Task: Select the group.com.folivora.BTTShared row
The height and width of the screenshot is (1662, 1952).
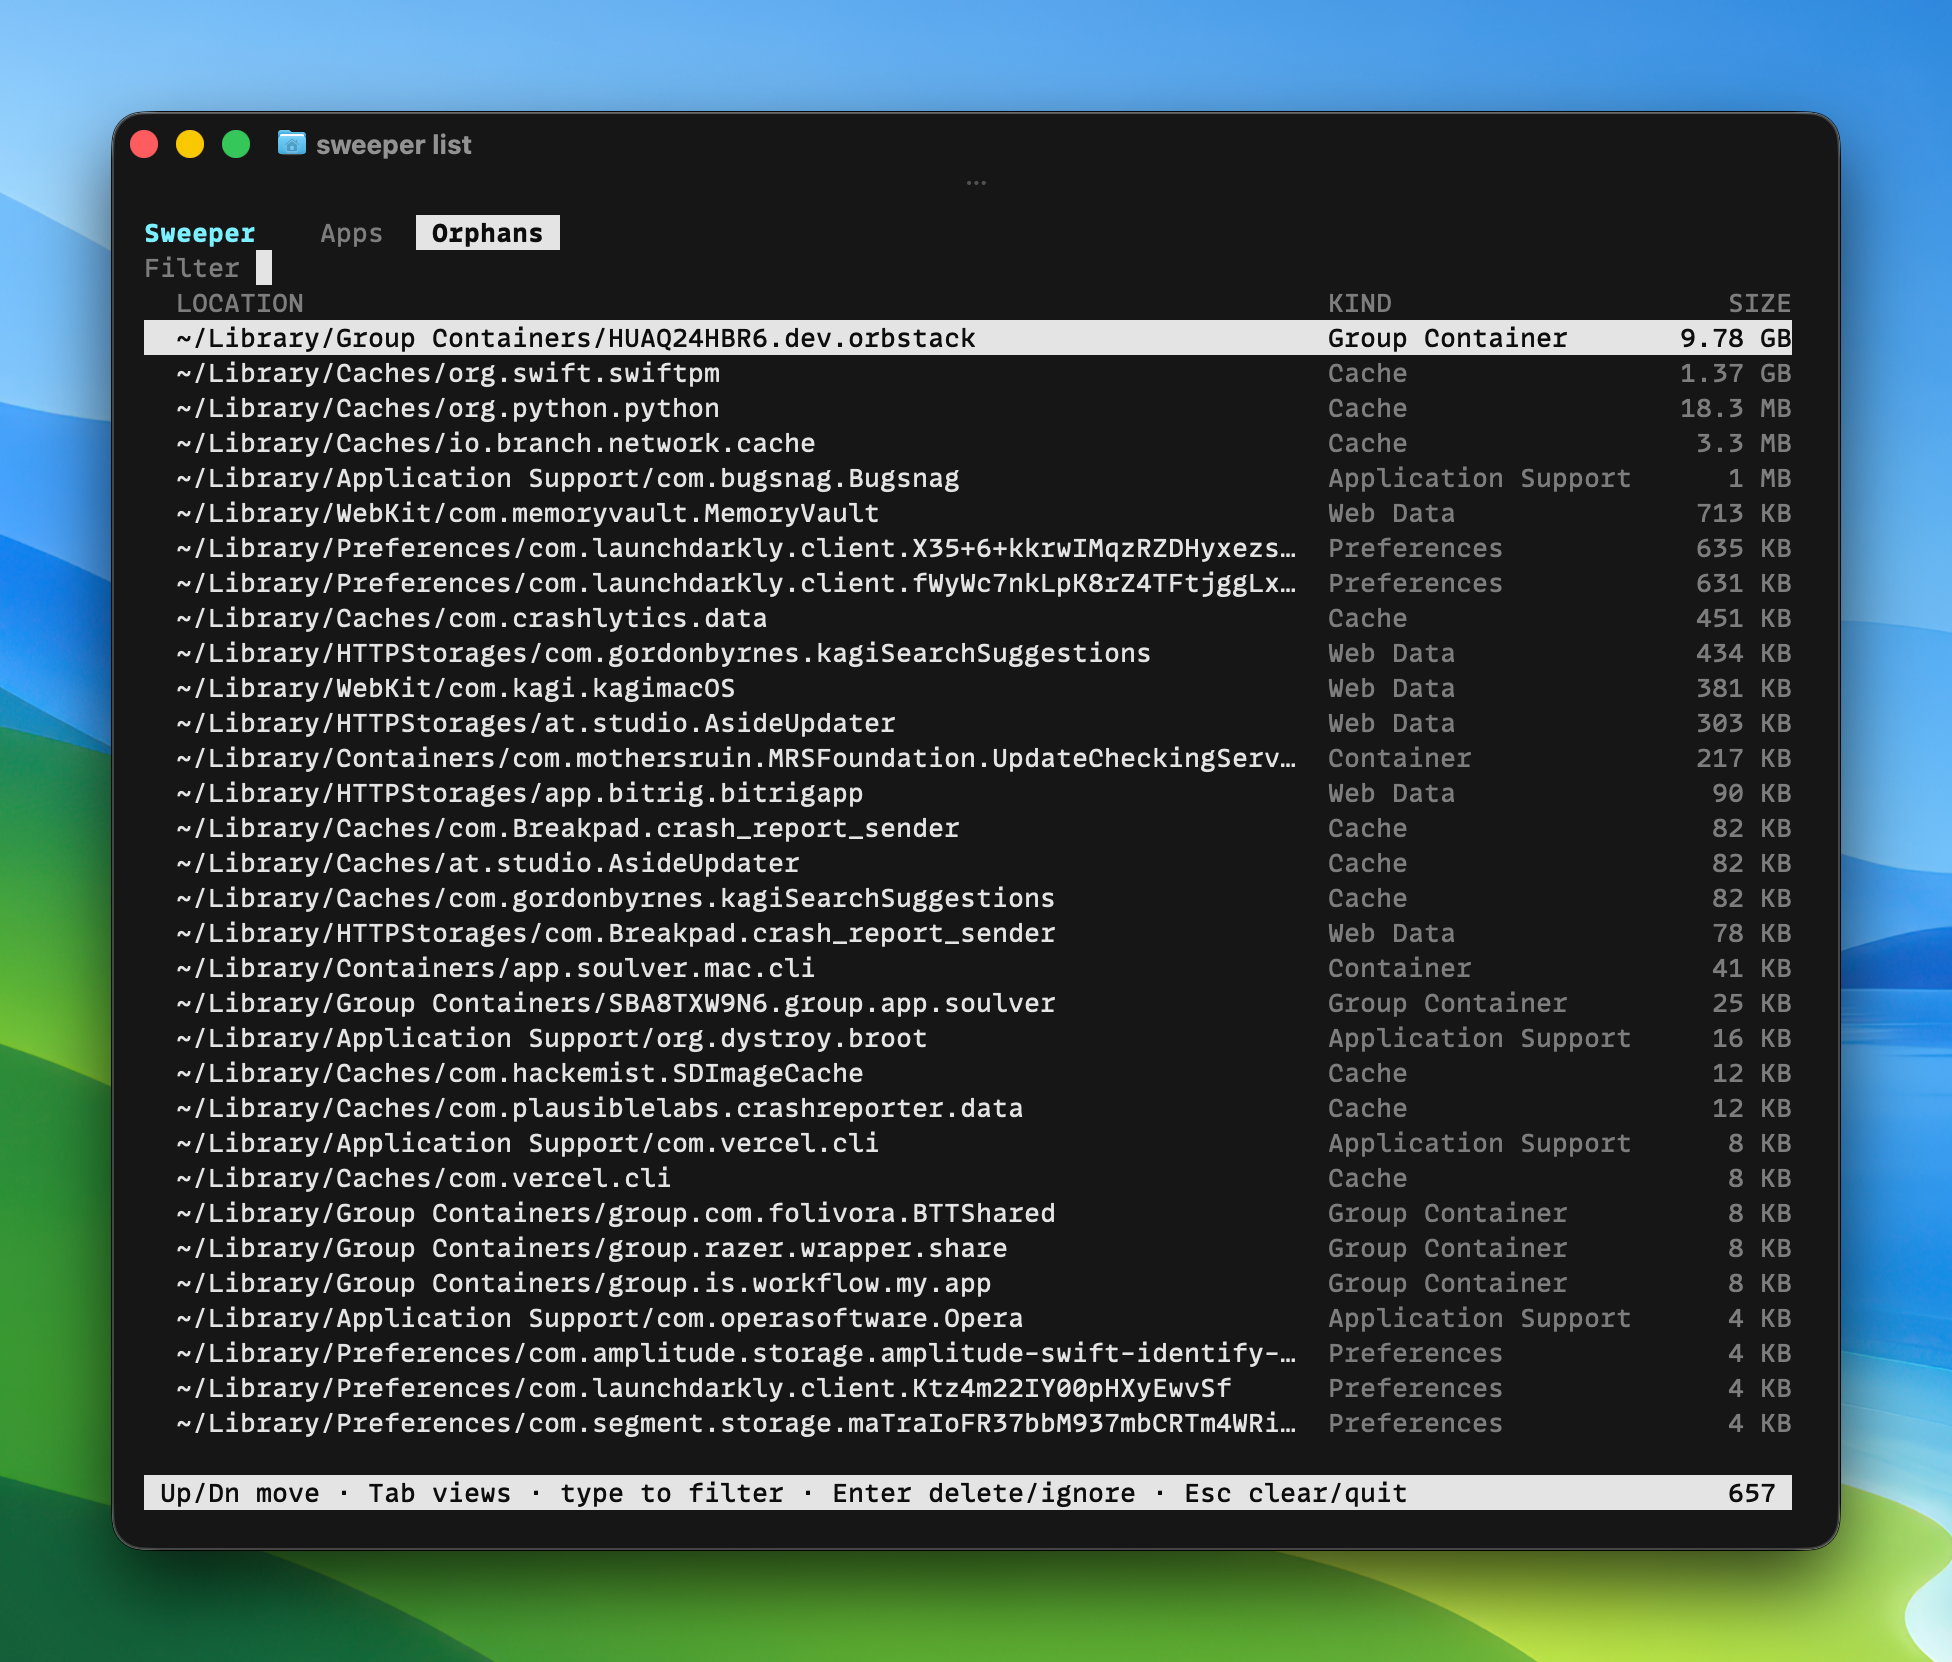Action: pos(968,1213)
